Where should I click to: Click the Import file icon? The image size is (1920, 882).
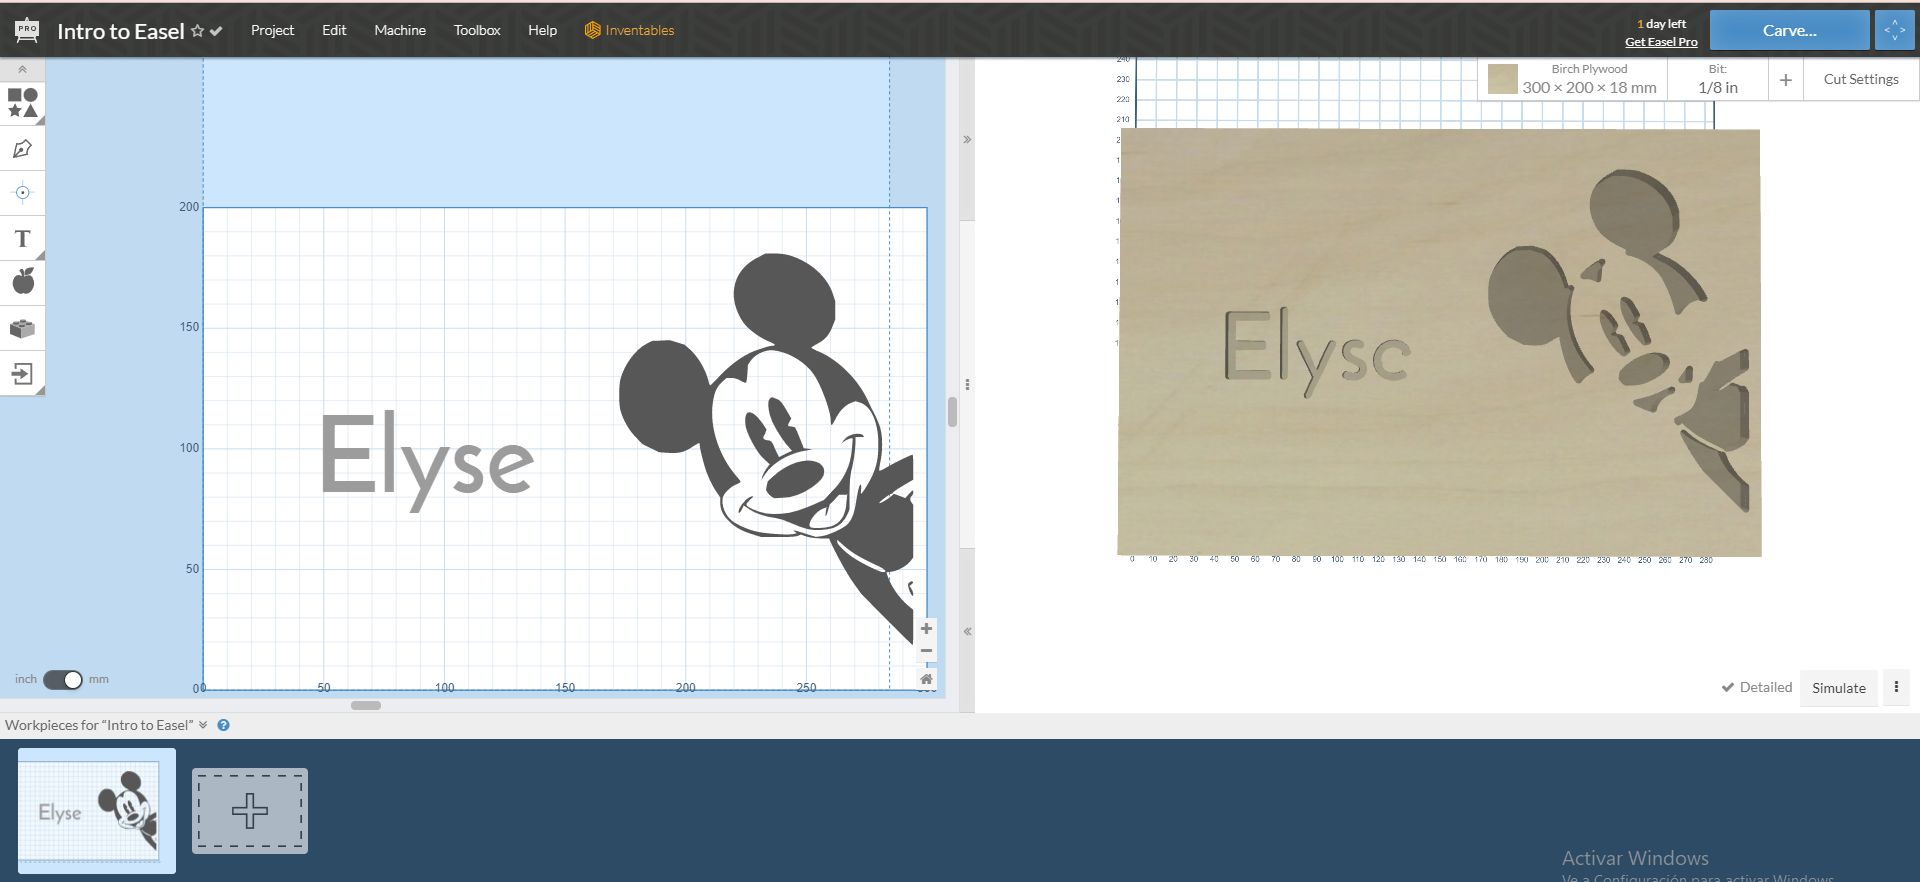coord(22,374)
